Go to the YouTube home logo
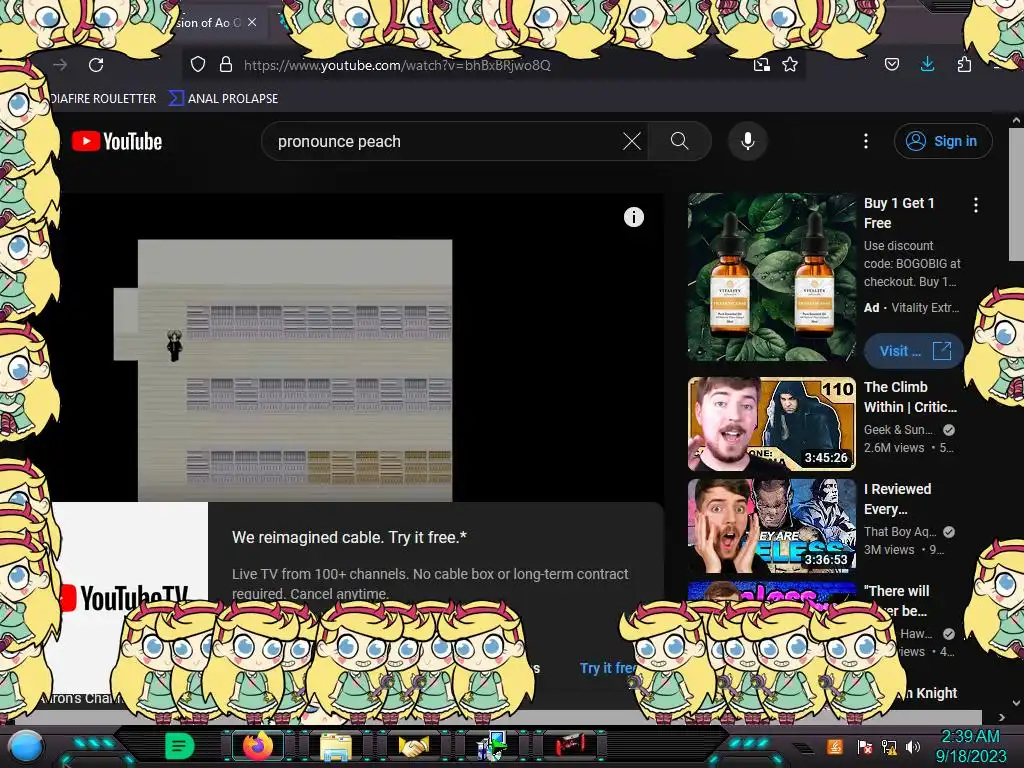This screenshot has height=768, width=1024. point(118,141)
